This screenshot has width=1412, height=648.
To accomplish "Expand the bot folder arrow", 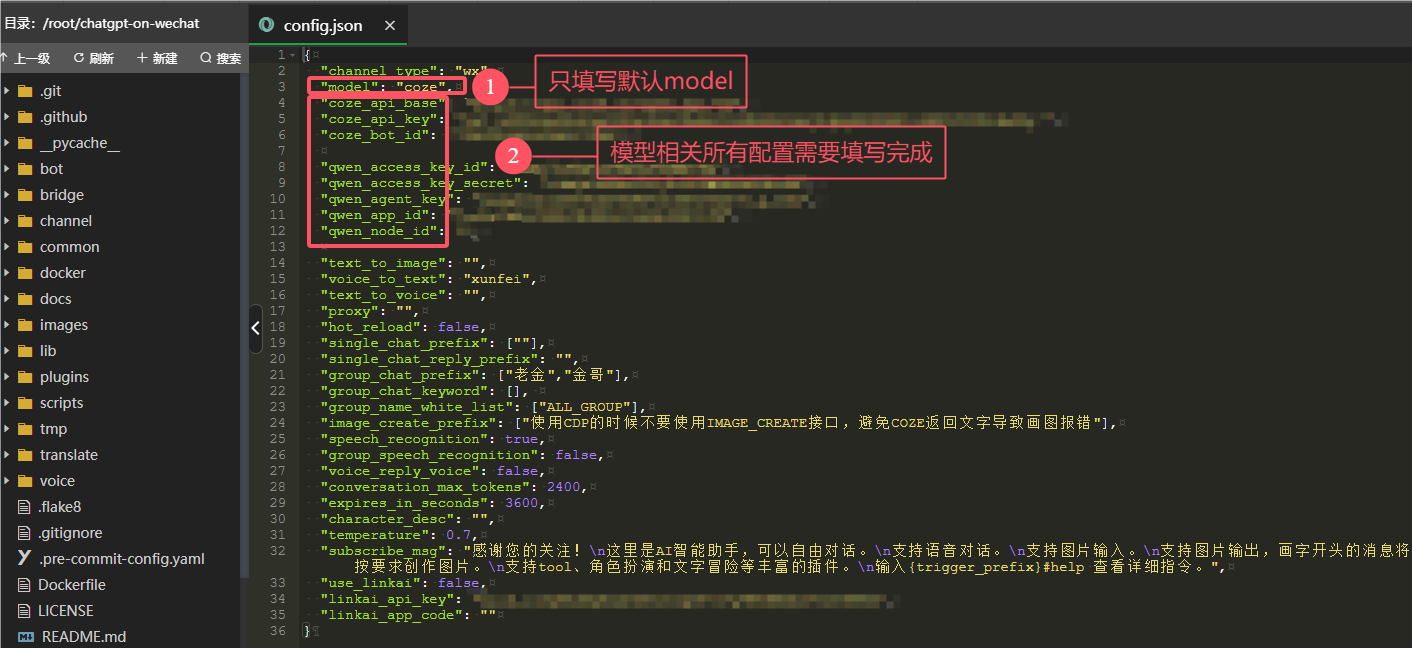I will 7,169.
